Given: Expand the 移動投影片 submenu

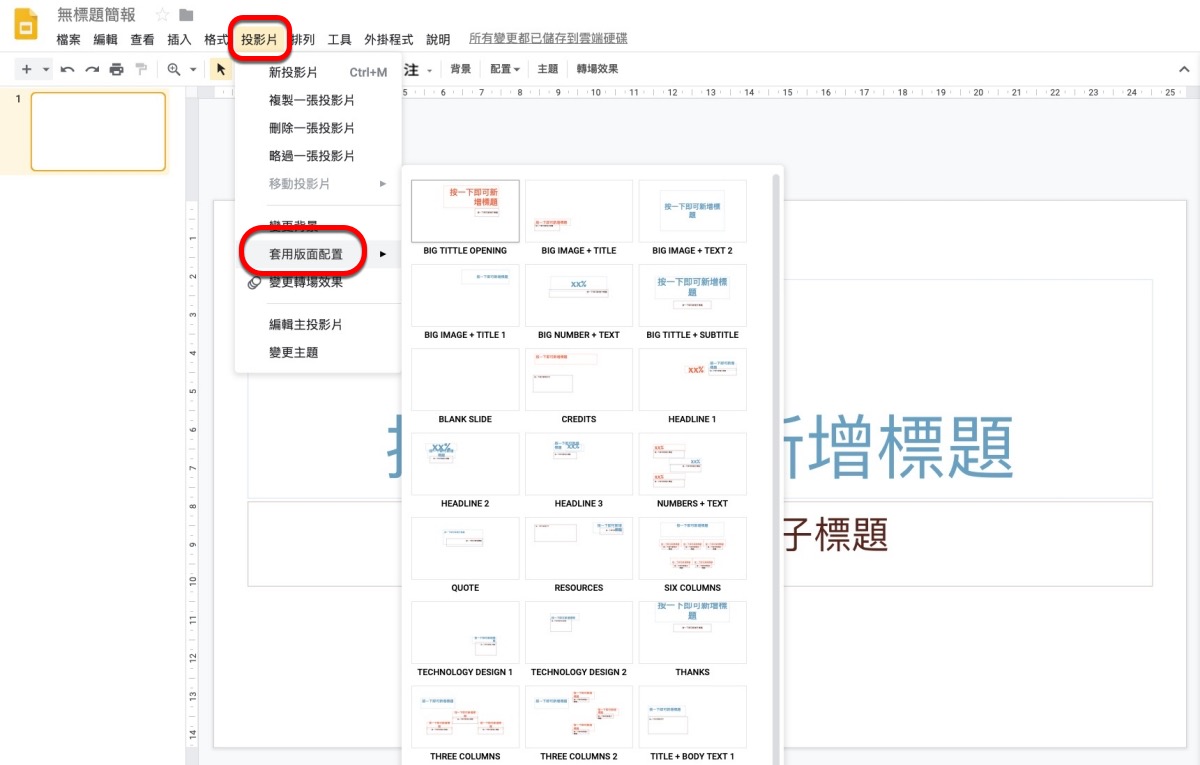Looking at the screenshot, I should pyautogui.click(x=318, y=184).
